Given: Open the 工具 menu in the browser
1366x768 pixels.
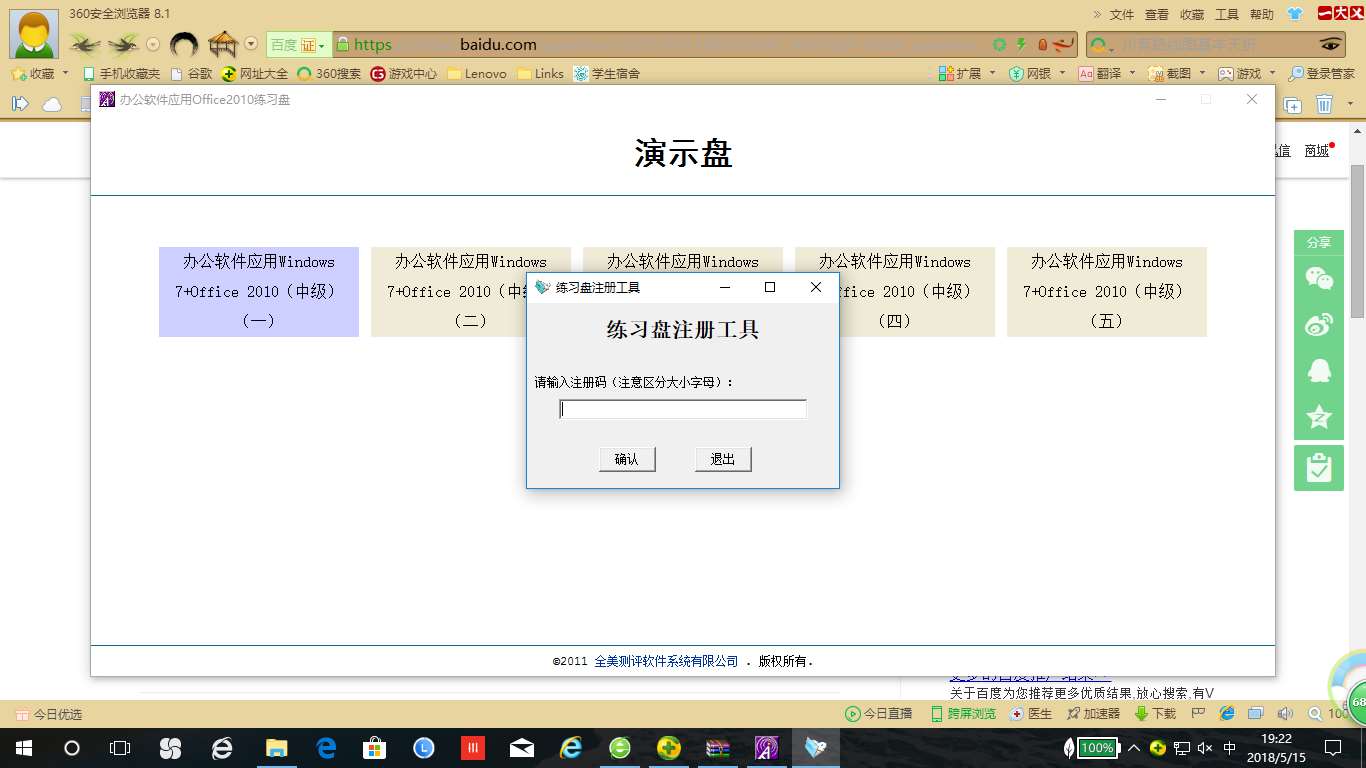Looking at the screenshot, I should (x=1227, y=14).
